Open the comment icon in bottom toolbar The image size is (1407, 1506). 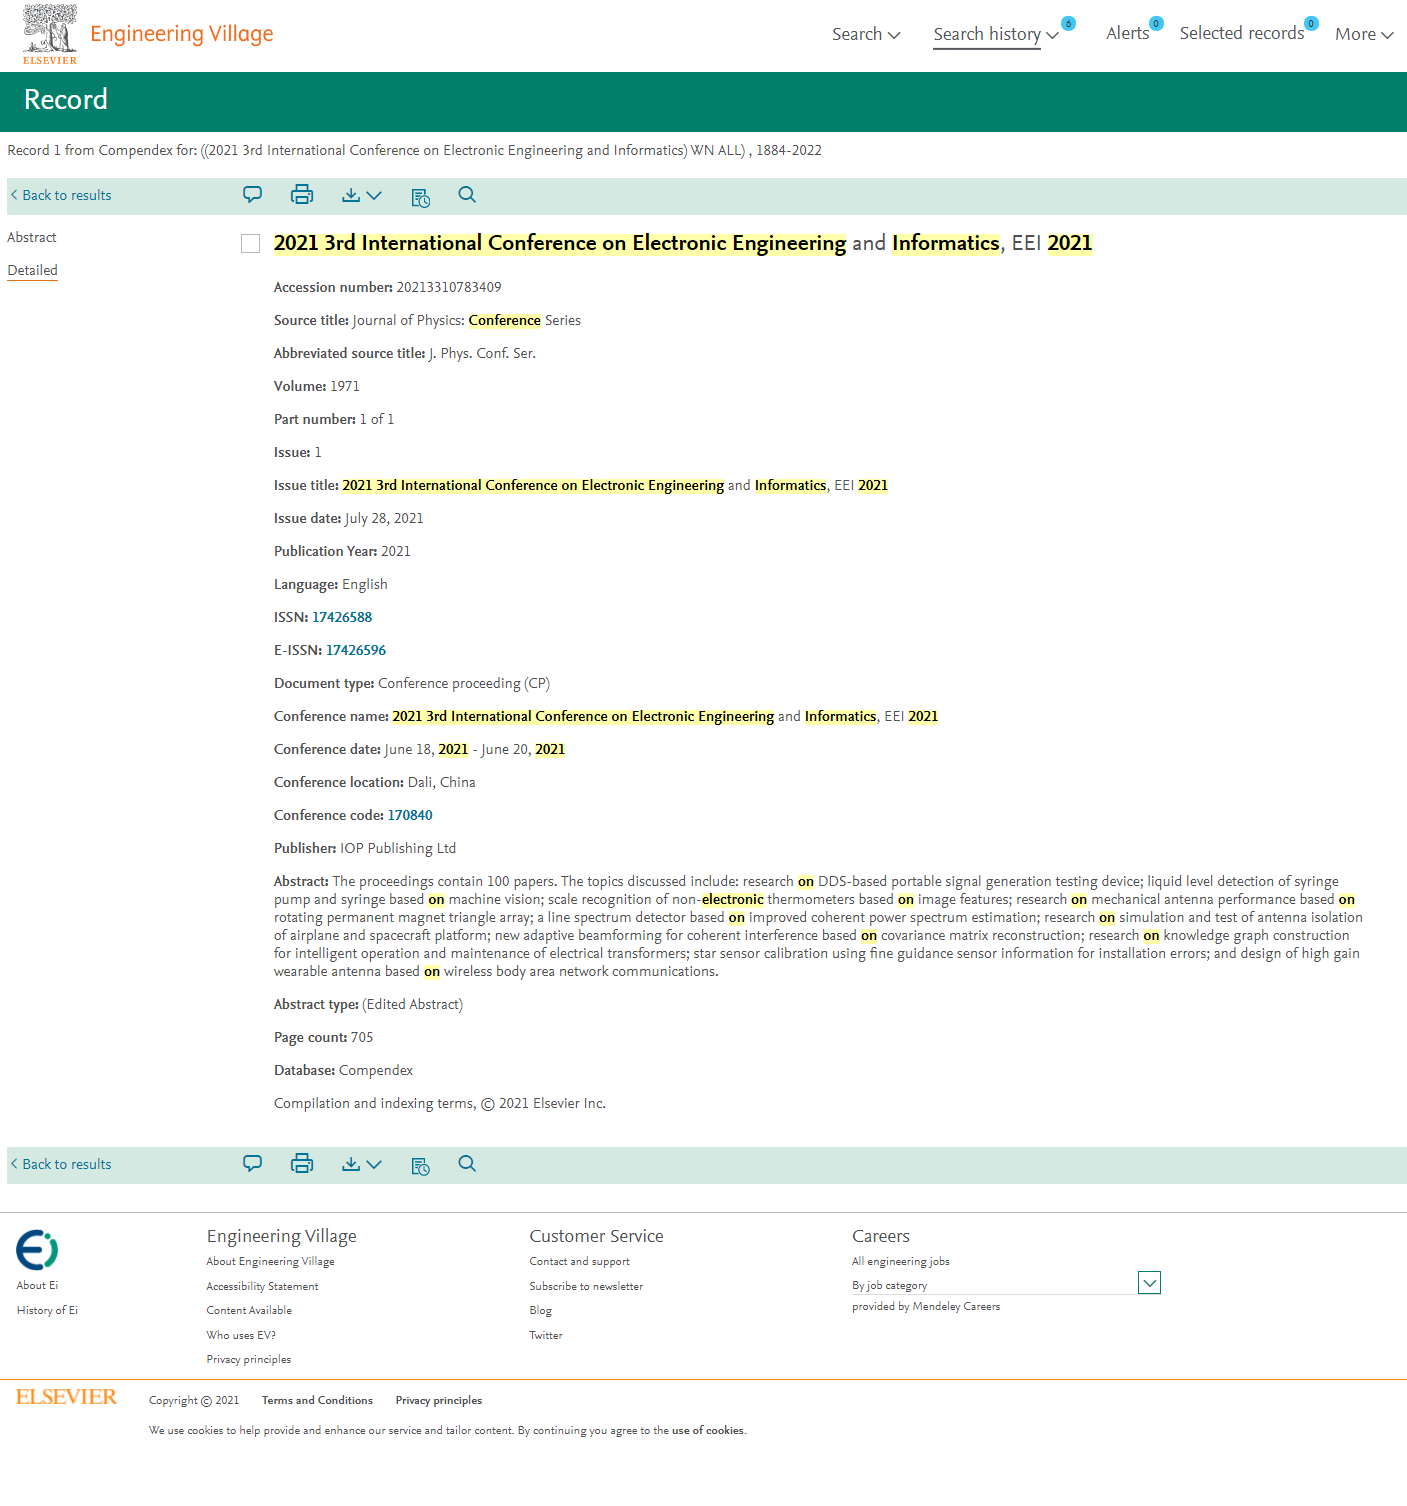coord(253,1164)
